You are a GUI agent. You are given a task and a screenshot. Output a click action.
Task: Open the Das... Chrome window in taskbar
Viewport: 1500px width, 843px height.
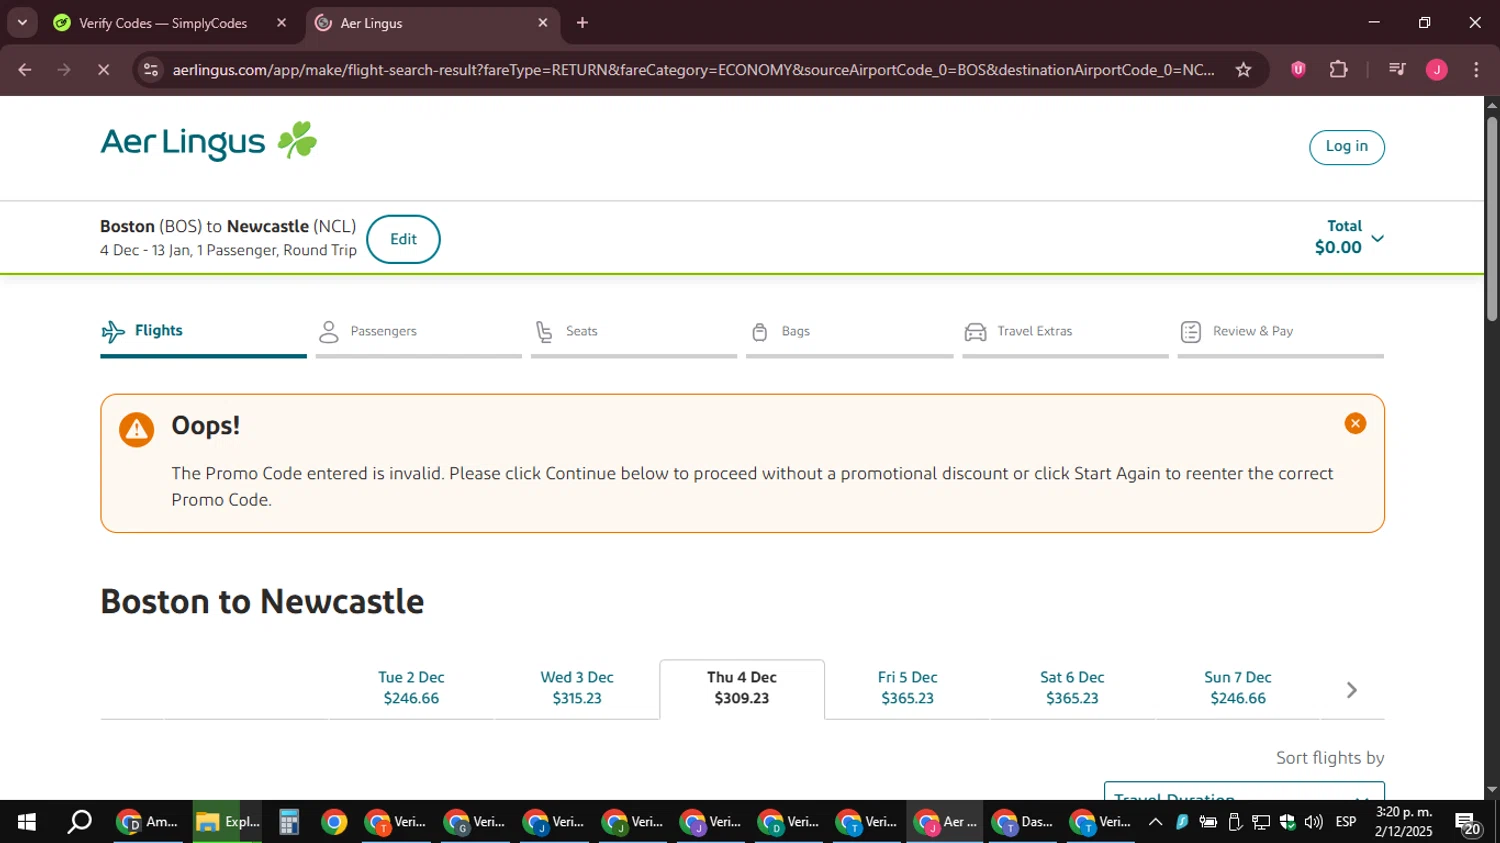[x=1022, y=822]
